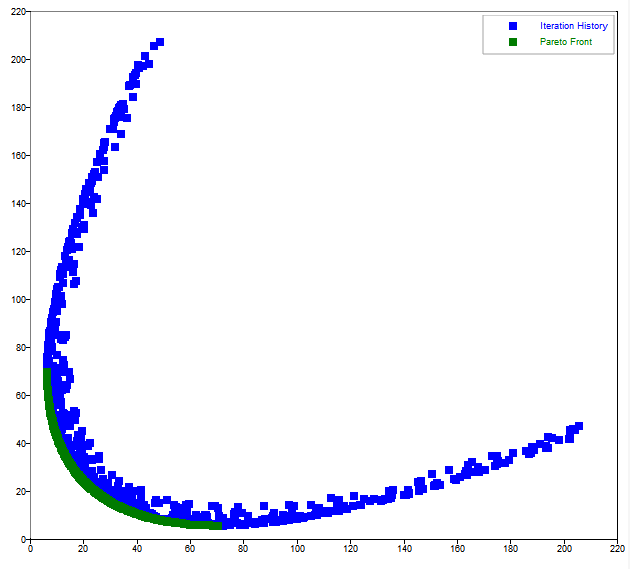This screenshot has width=630, height=569.
Task: Select the 40 tick label on horizontal axis
Action: (x=137, y=549)
